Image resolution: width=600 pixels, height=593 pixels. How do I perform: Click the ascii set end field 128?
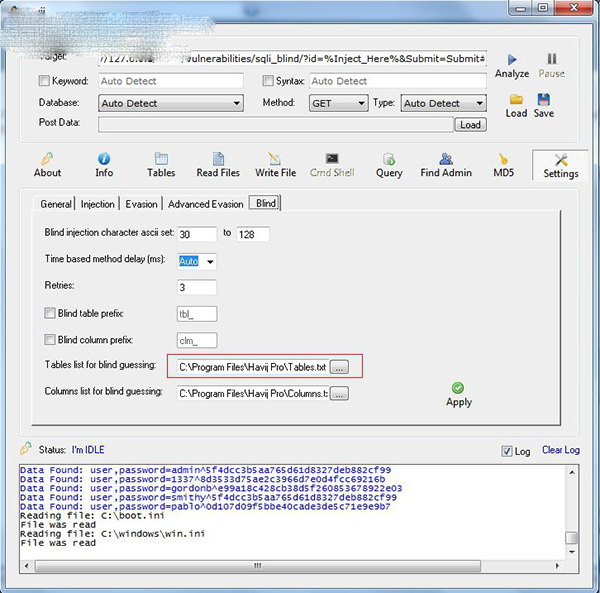coord(253,234)
